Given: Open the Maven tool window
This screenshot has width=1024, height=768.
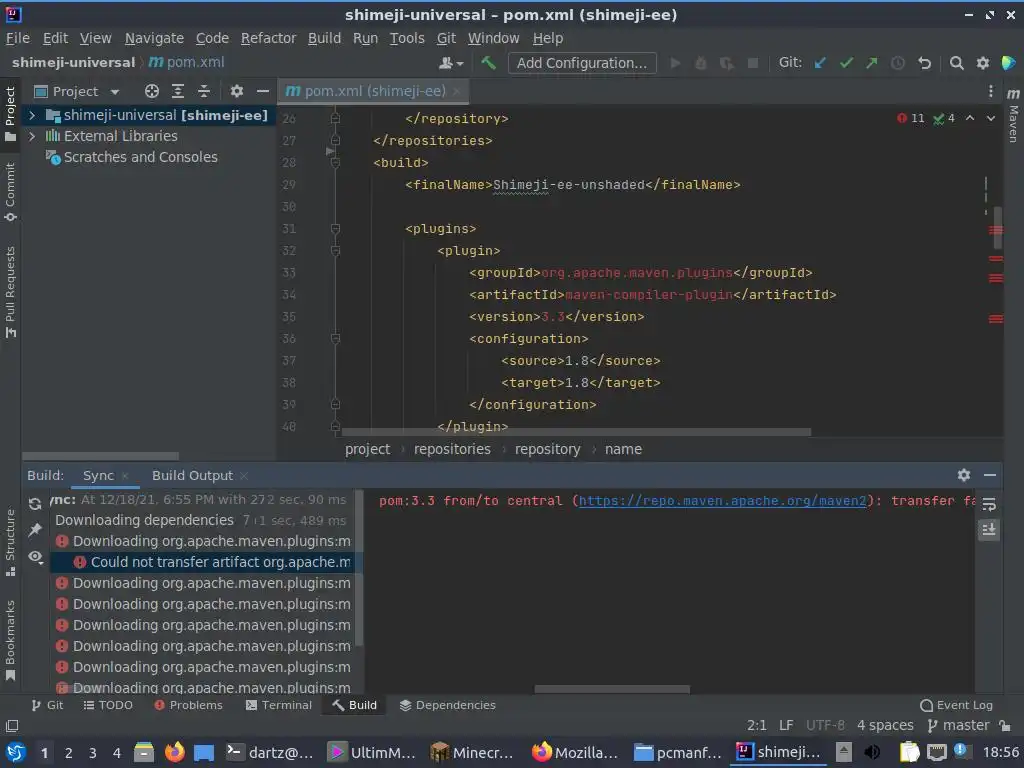Looking at the screenshot, I should point(1013,116).
